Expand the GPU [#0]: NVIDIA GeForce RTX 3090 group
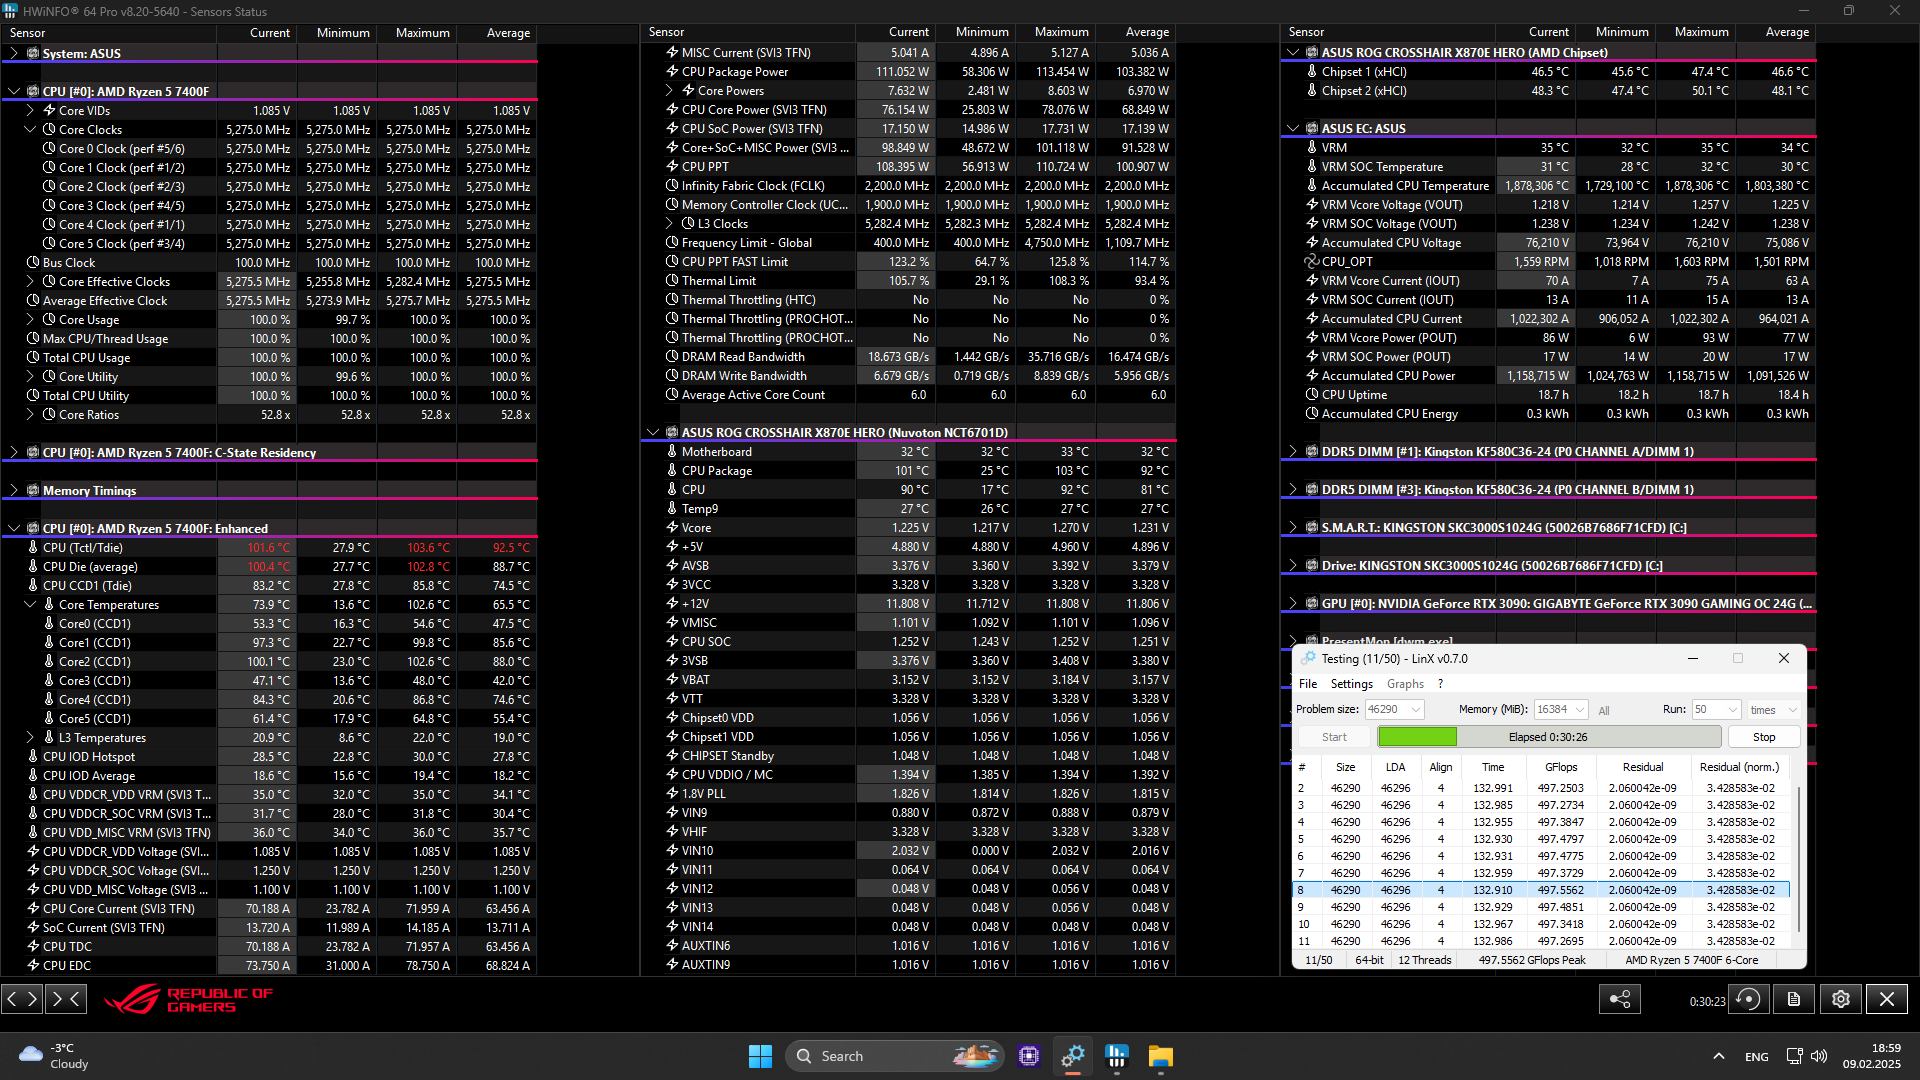Viewport: 1920px width, 1080px height. (1293, 604)
